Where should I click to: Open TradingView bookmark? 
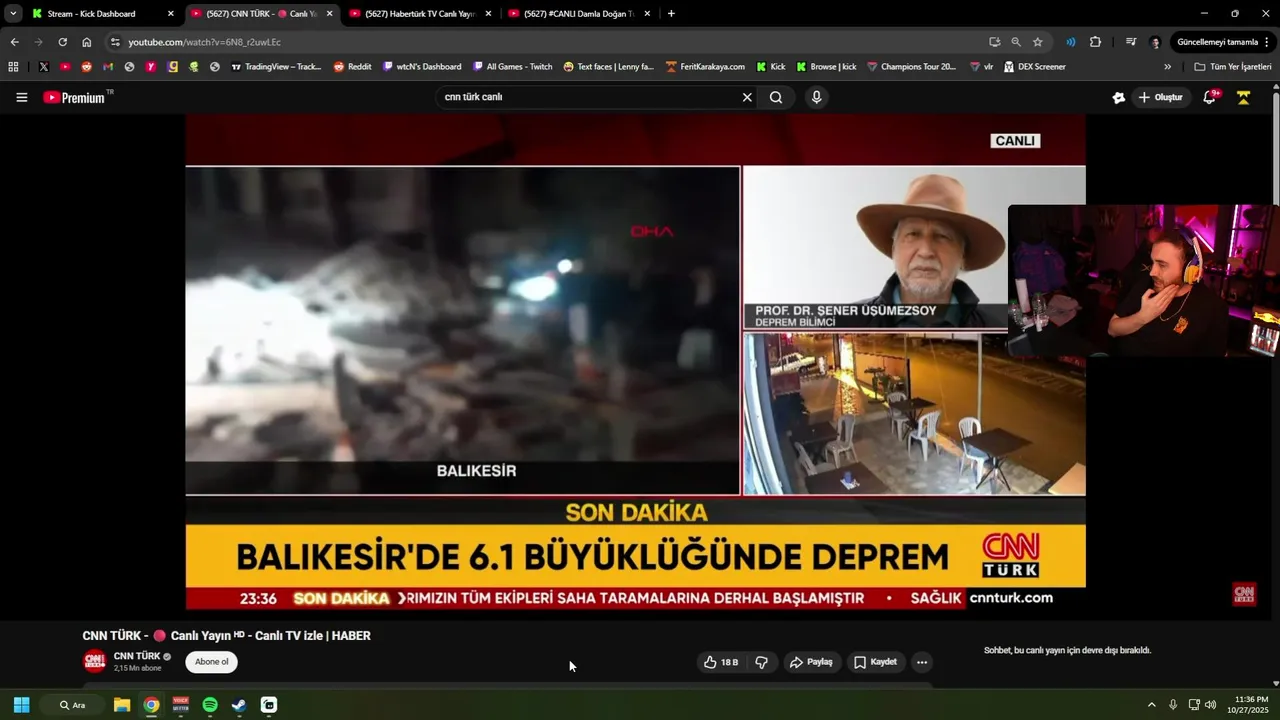(x=276, y=67)
